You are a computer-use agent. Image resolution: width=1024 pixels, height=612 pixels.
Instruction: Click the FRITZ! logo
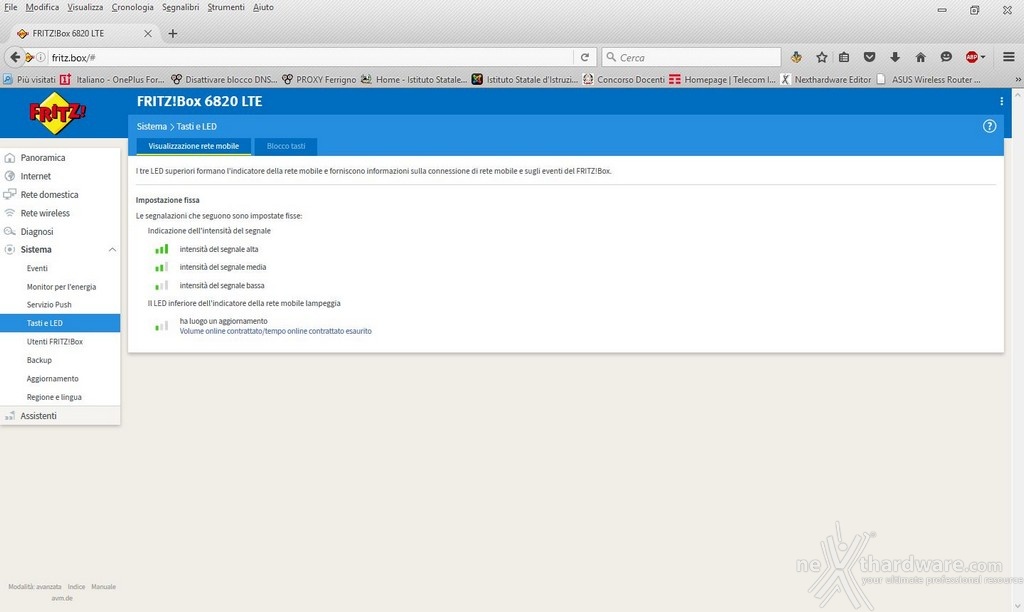tap(57, 113)
